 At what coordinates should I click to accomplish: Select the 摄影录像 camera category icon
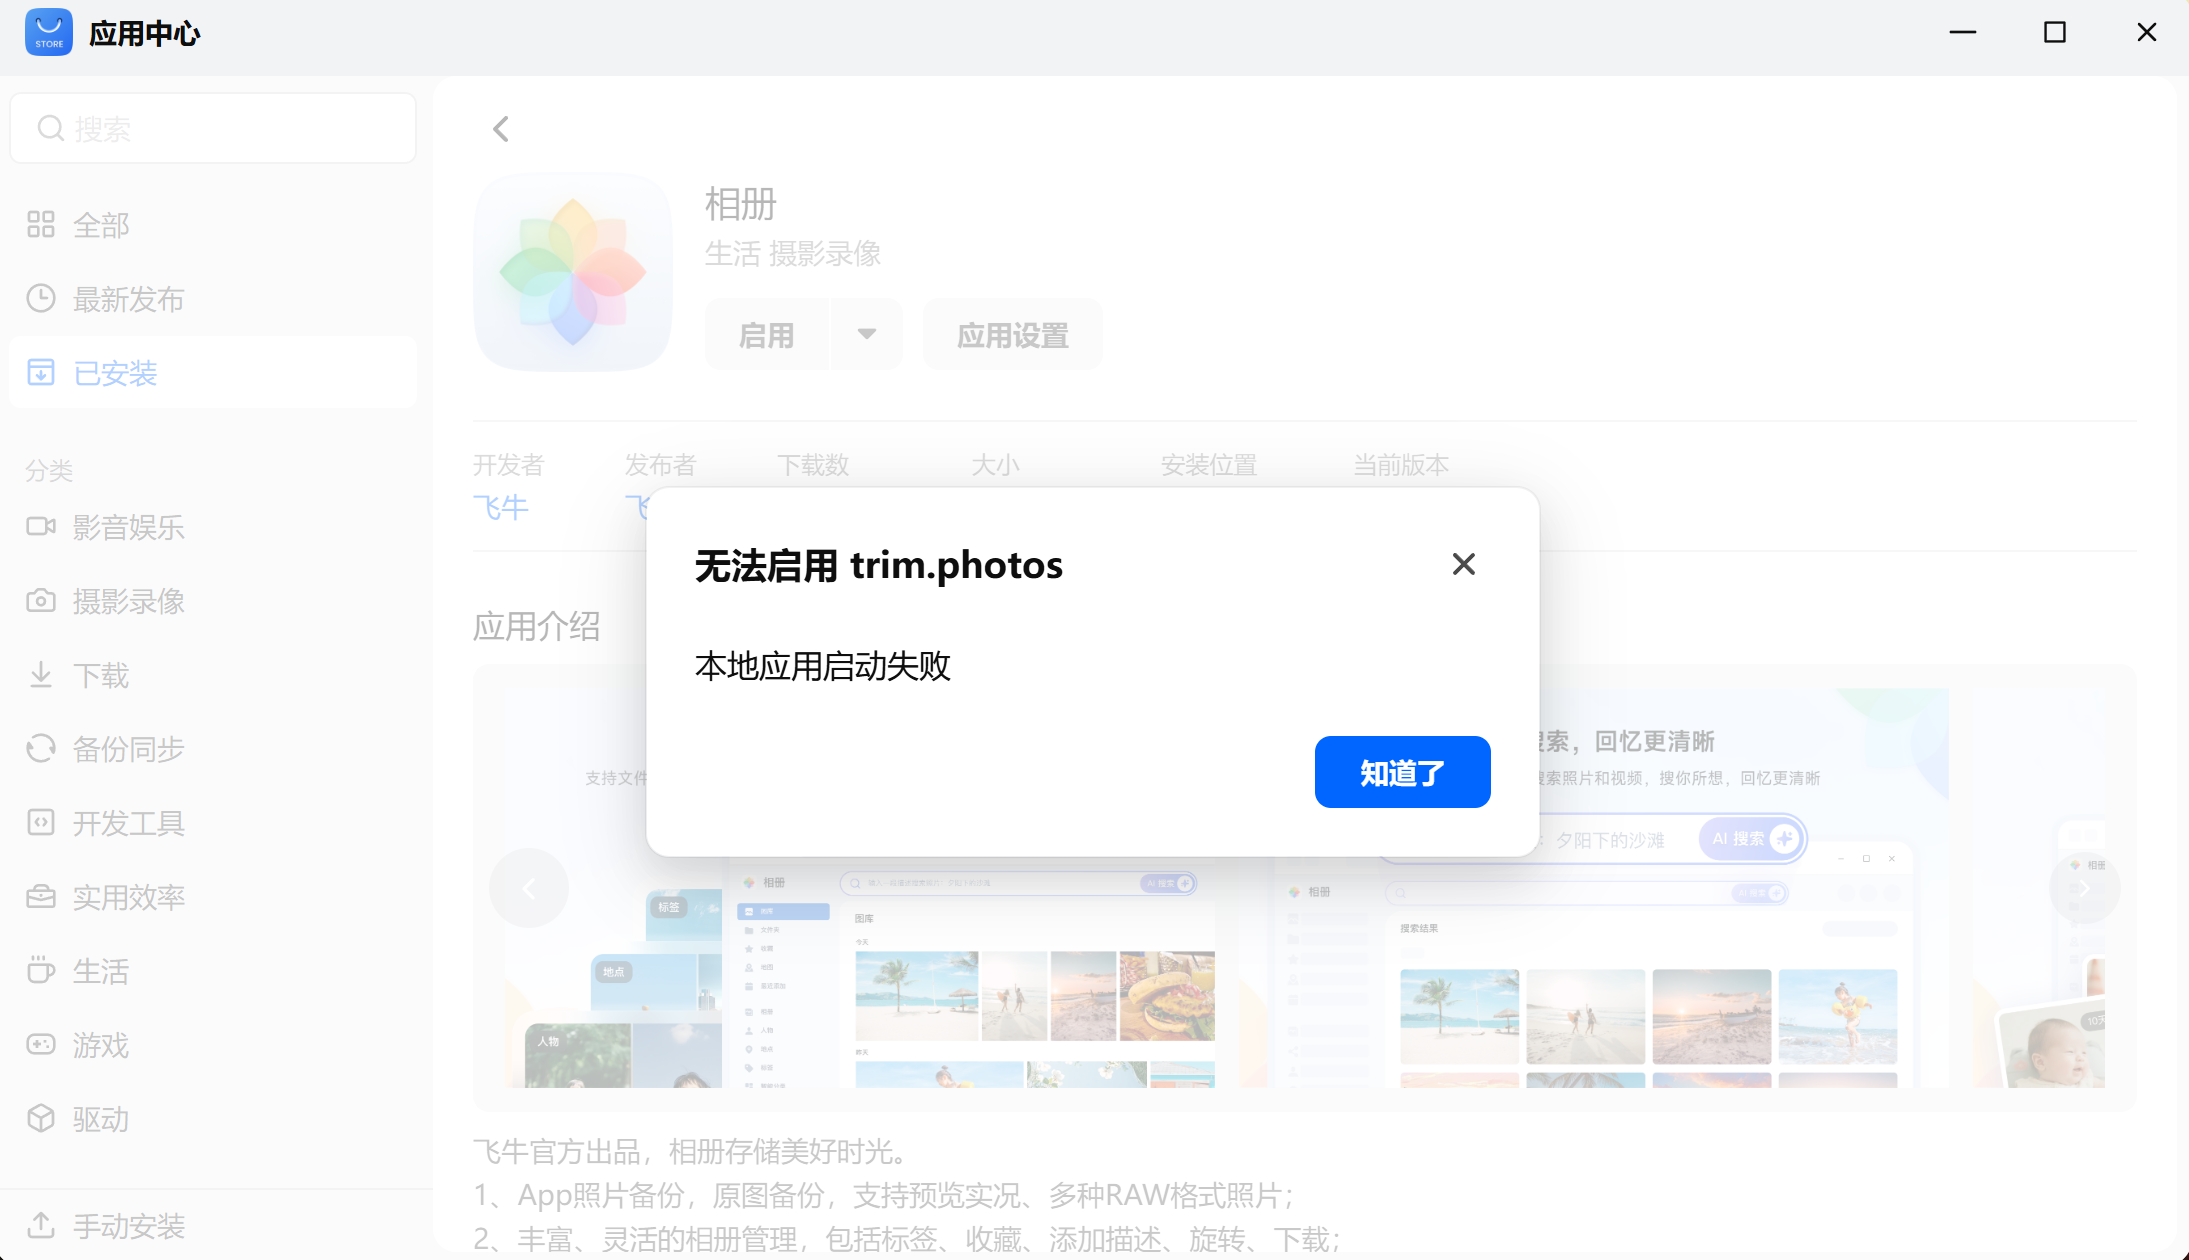41,600
